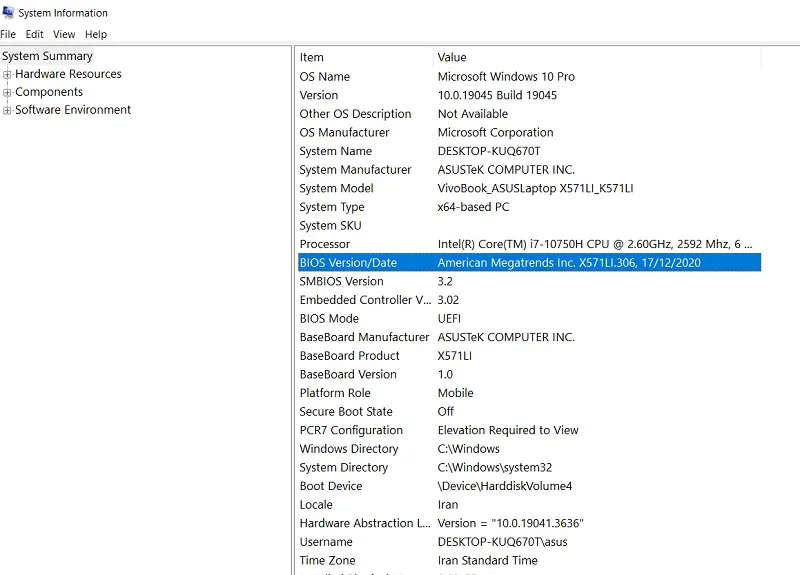The width and height of the screenshot is (800, 575).
Task: Open the View menu
Action: (64, 34)
